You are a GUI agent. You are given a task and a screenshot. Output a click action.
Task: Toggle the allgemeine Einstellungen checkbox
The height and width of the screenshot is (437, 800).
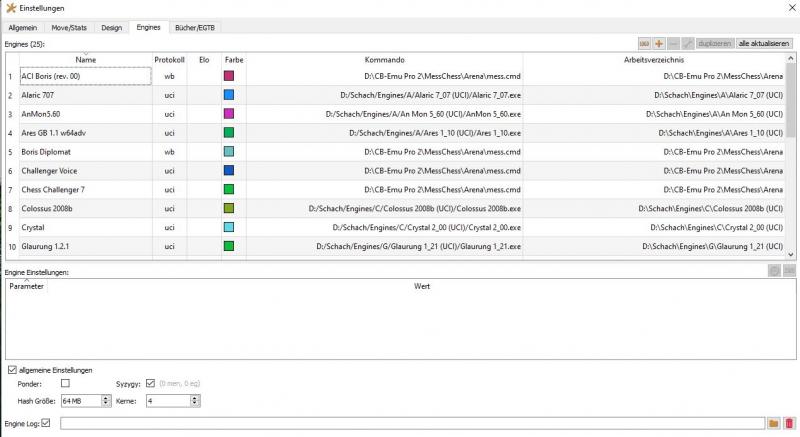click(12, 370)
